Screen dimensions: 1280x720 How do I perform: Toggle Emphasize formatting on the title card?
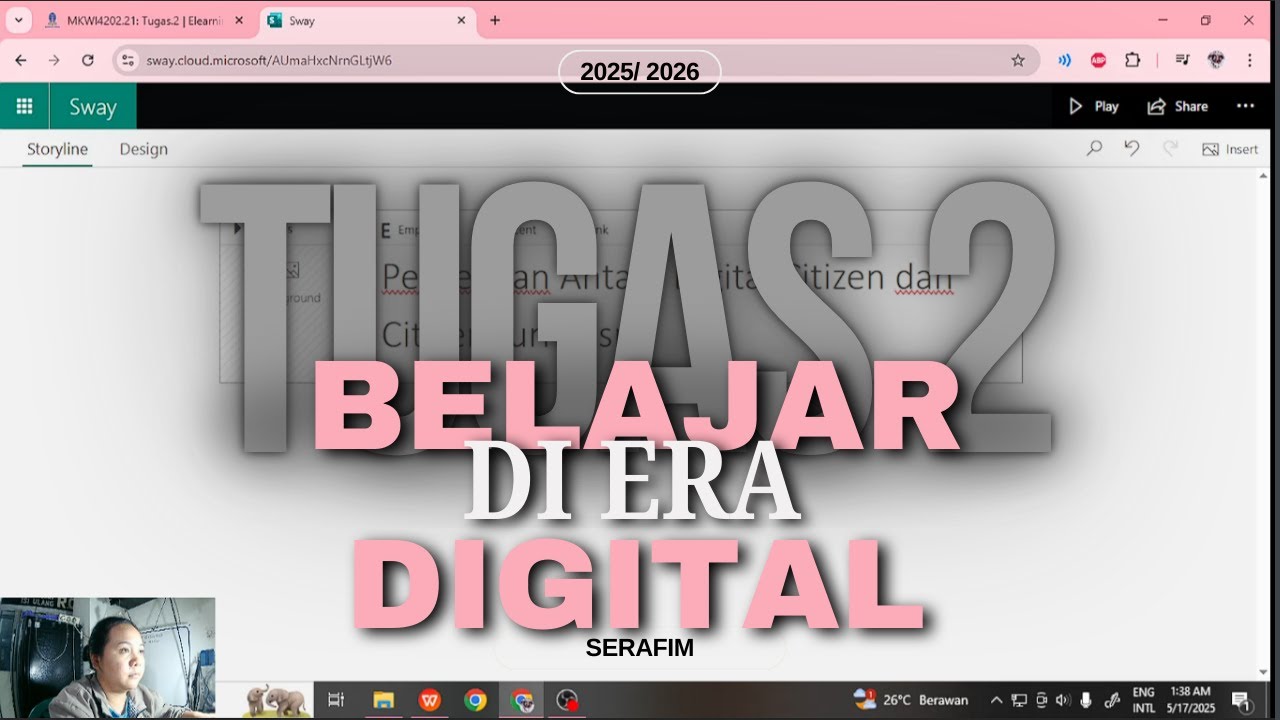point(408,230)
